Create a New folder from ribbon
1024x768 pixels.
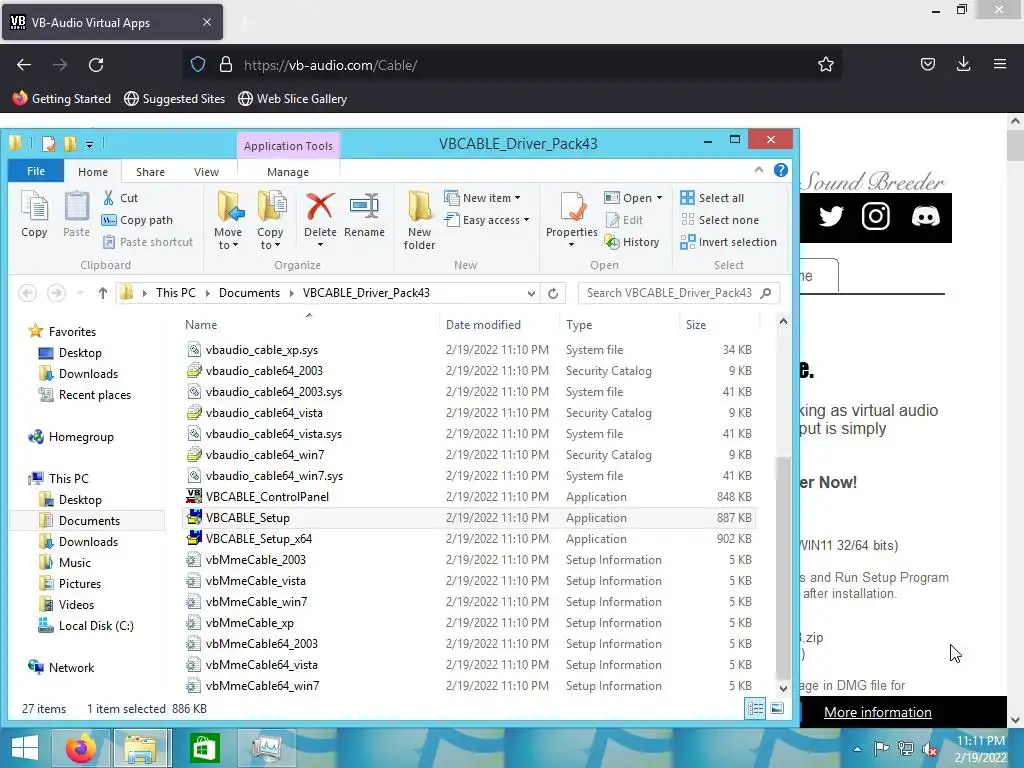point(419,220)
